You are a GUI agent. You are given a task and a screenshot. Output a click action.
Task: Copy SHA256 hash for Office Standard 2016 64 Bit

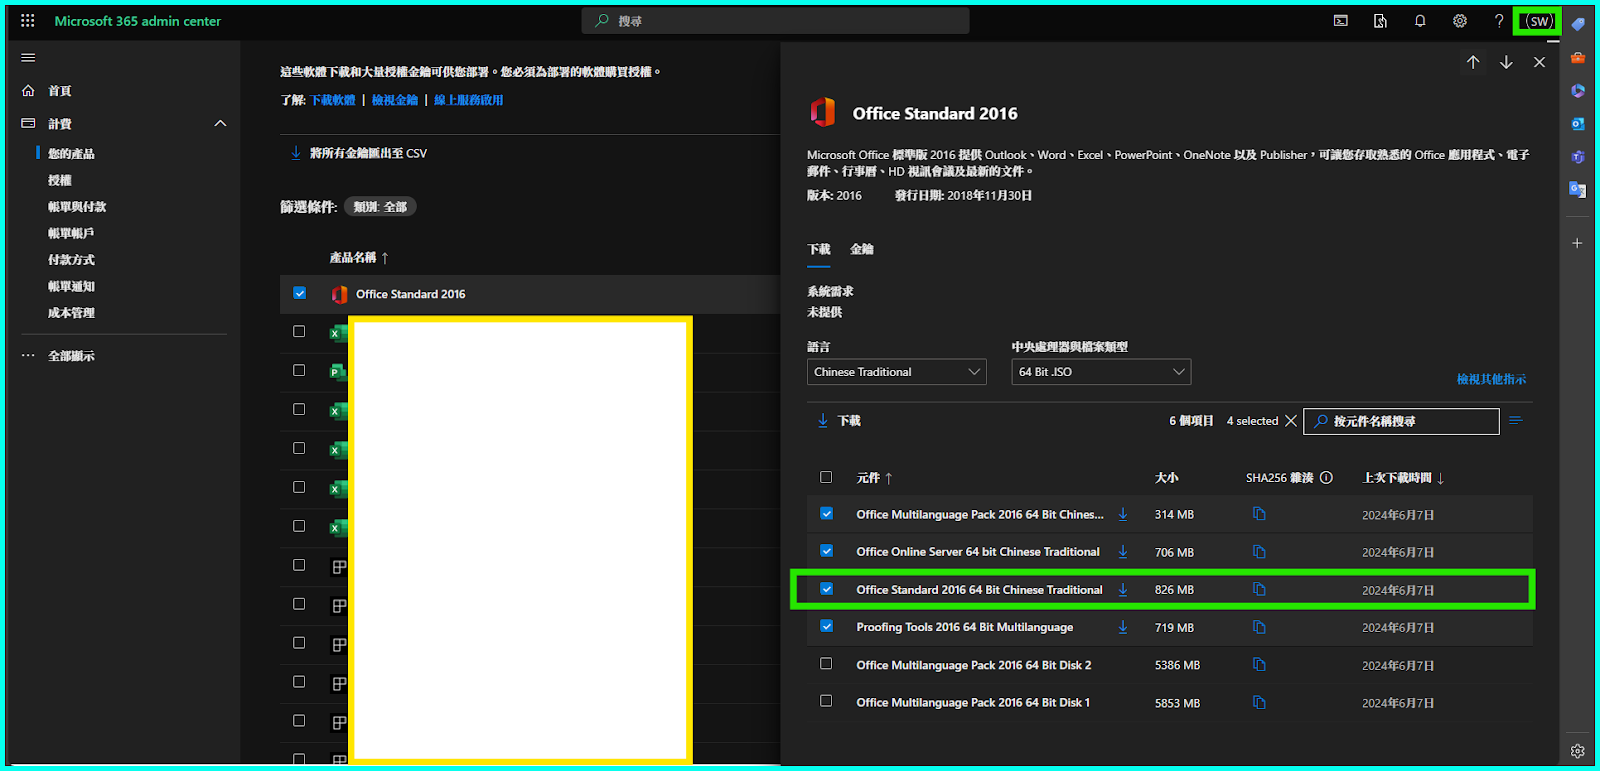click(x=1259, y=590)
